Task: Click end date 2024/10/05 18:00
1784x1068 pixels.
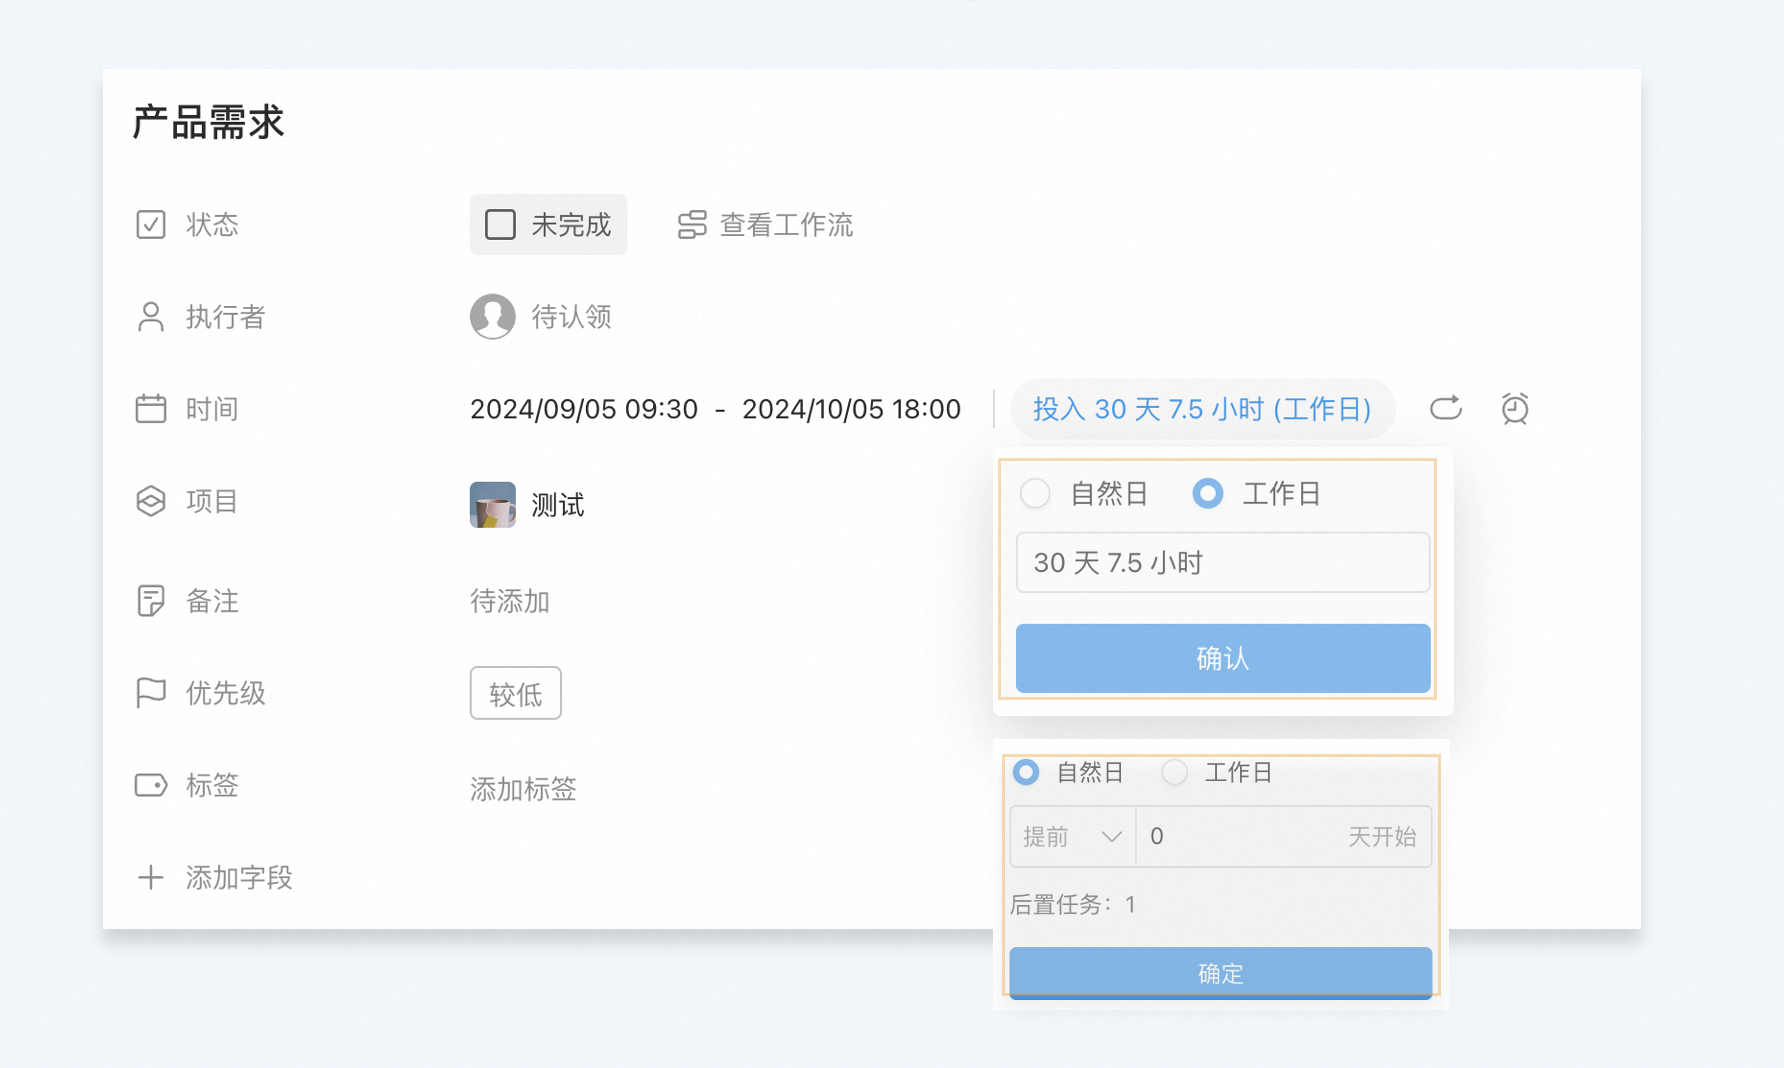Action: 851,408
